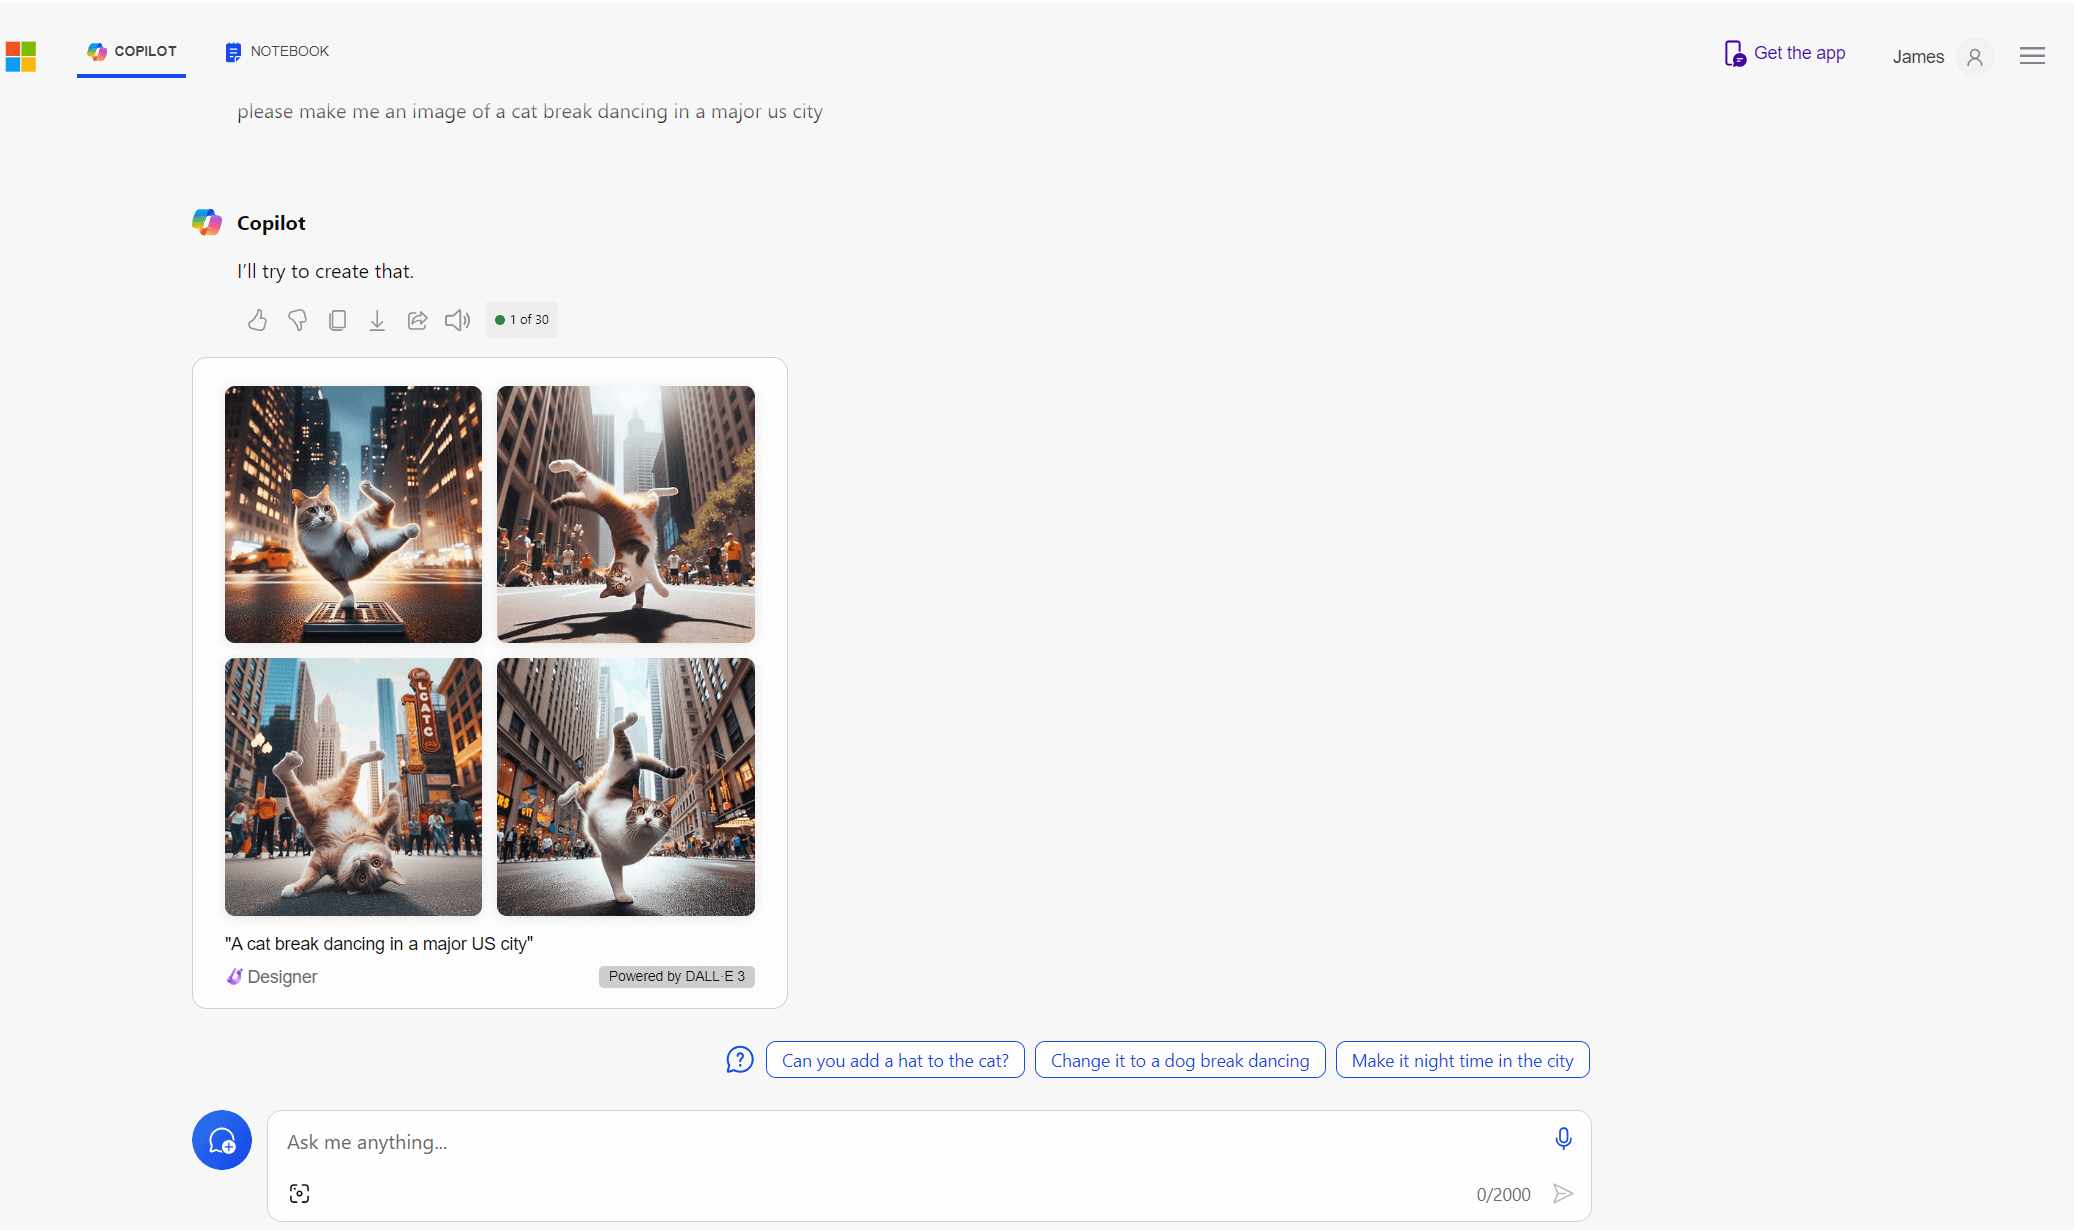
Task: Copy the Copilot response
Action: pos(338,320)
